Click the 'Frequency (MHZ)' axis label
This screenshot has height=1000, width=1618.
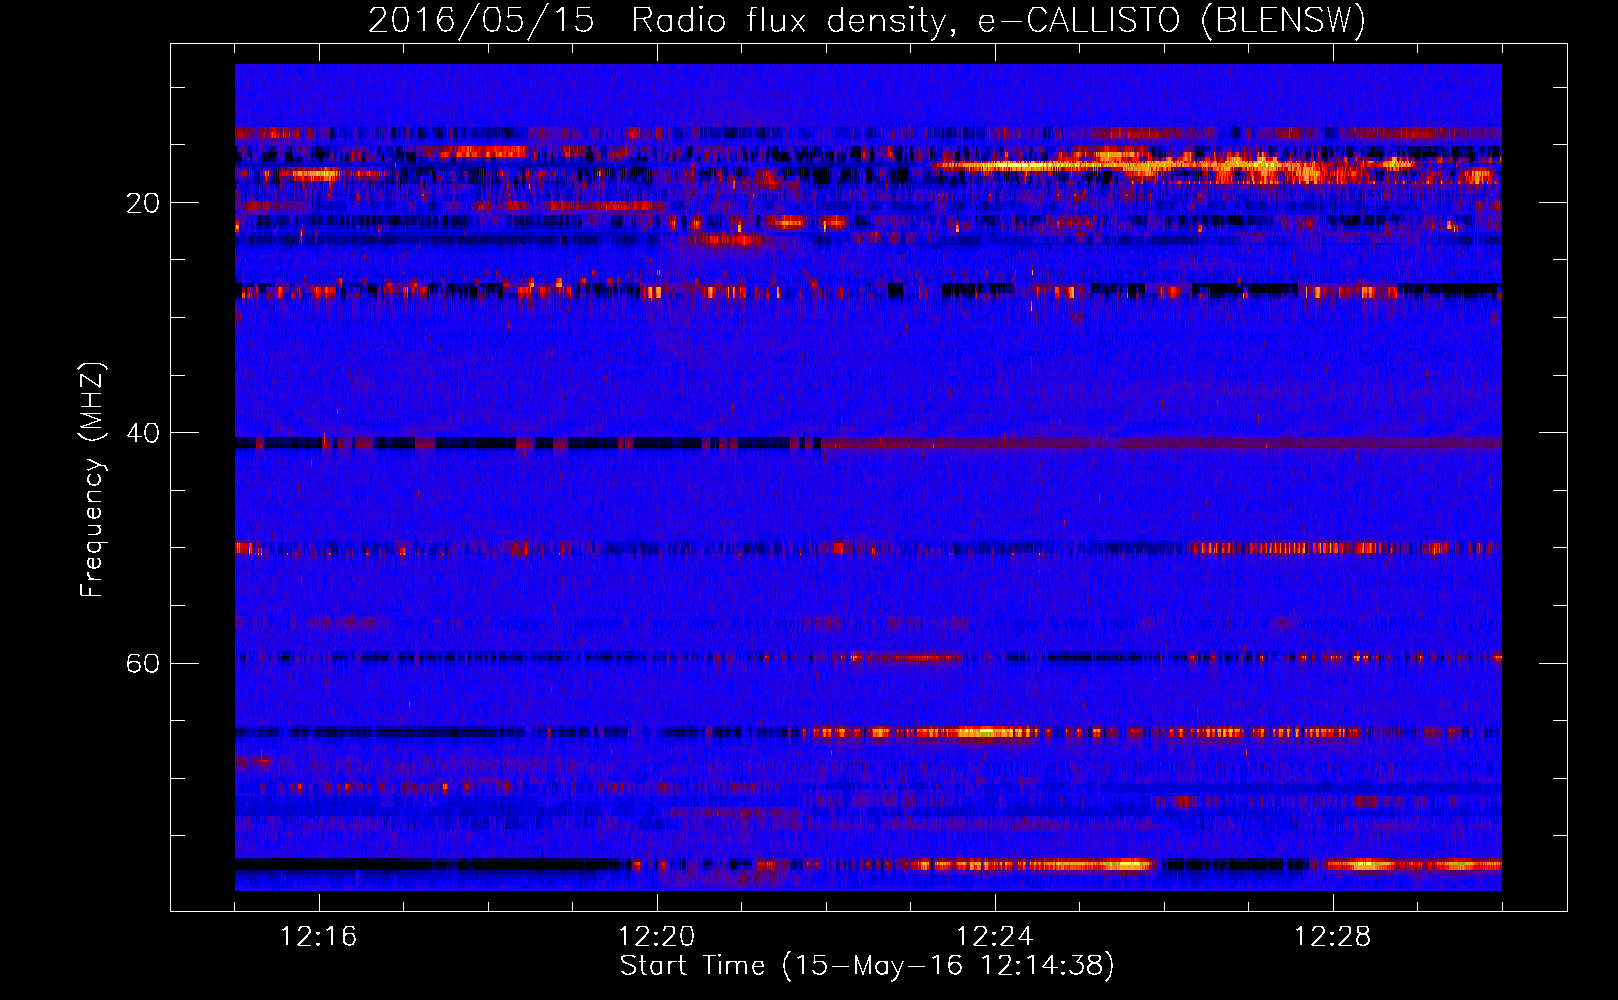click(x=92, y=480)
